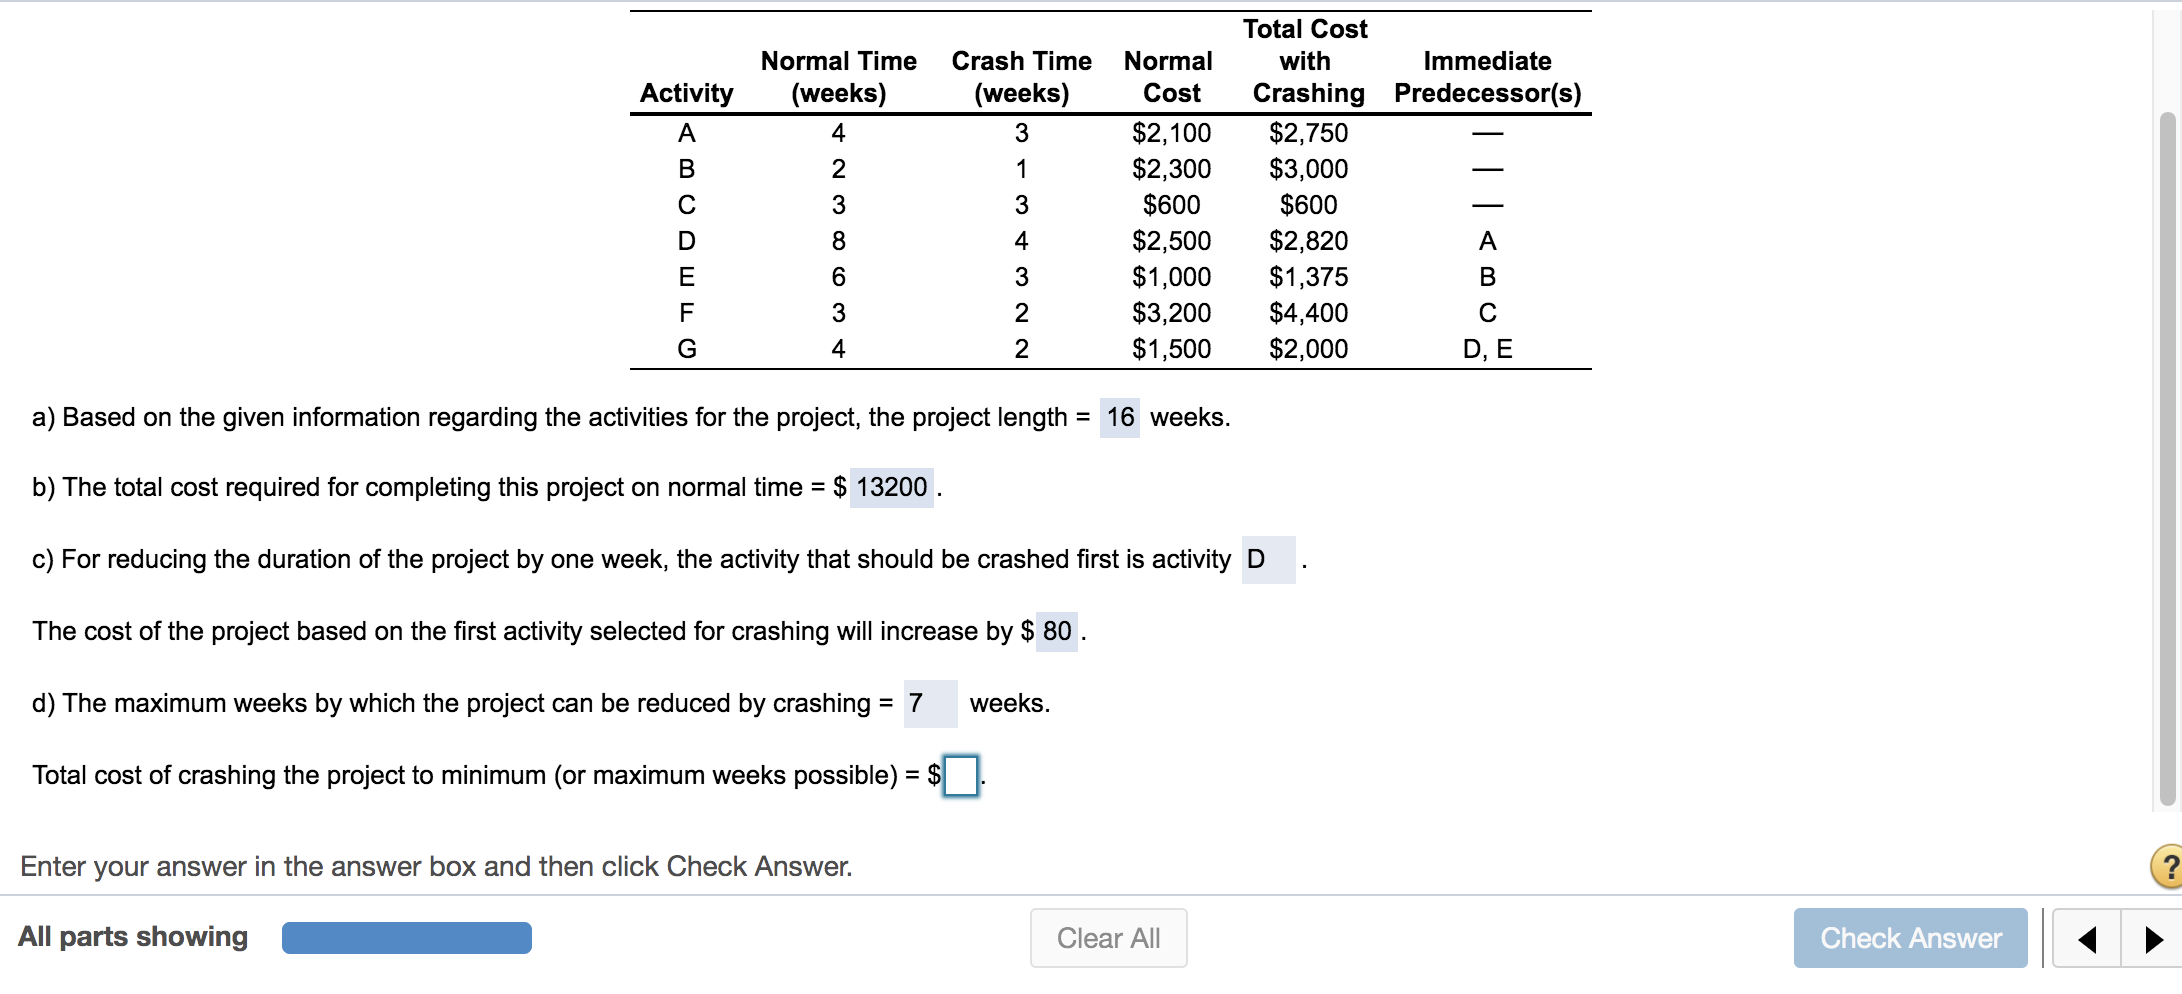Click the 7 weeks answer field
The image size is (2182, 994).
click(930, 703)
